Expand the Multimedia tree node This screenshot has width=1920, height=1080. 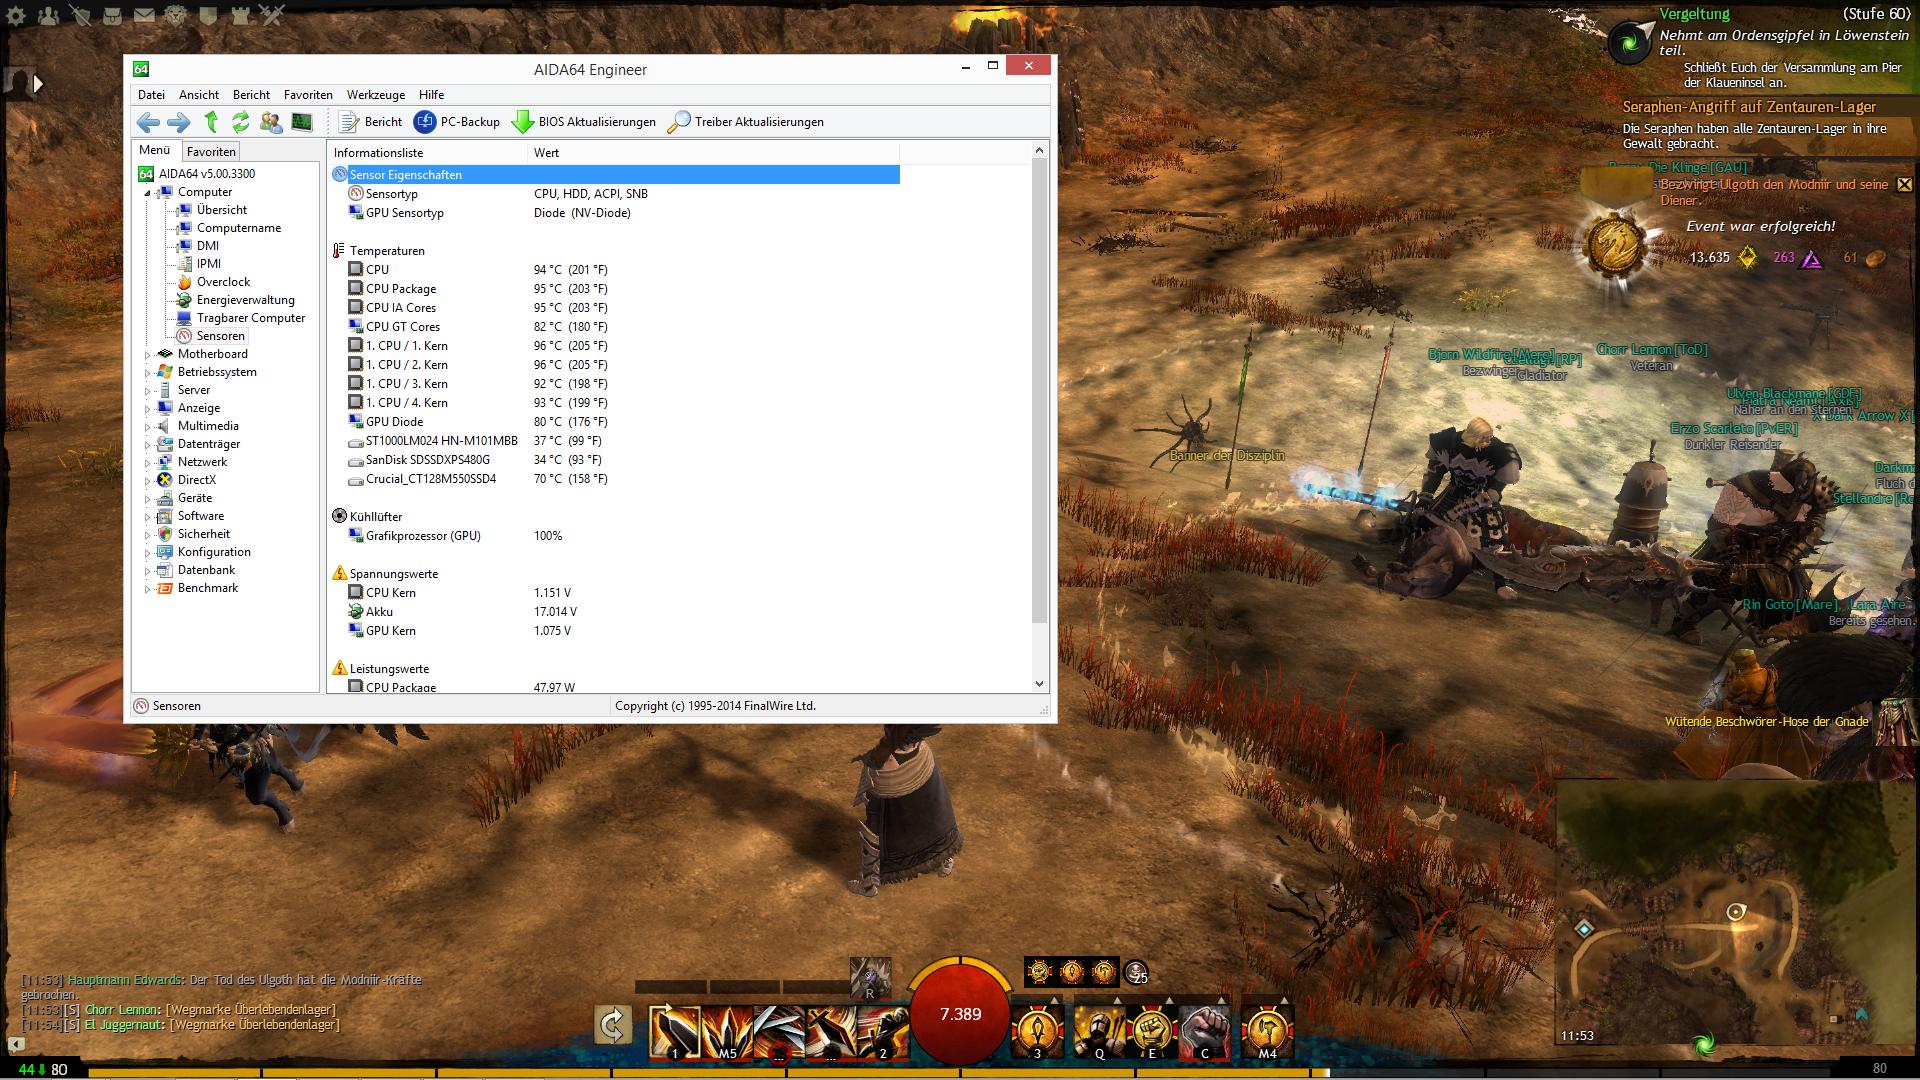pos(148,426)
